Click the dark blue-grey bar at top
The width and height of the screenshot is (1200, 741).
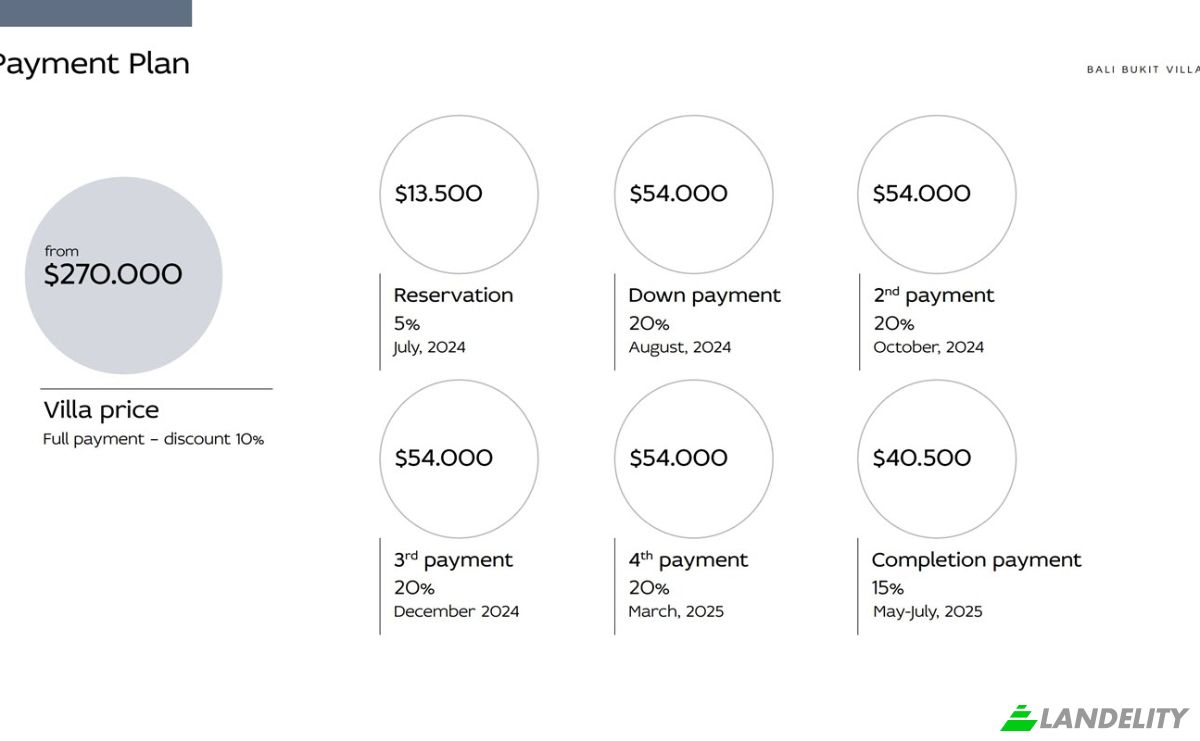click(x=95, y=13)
